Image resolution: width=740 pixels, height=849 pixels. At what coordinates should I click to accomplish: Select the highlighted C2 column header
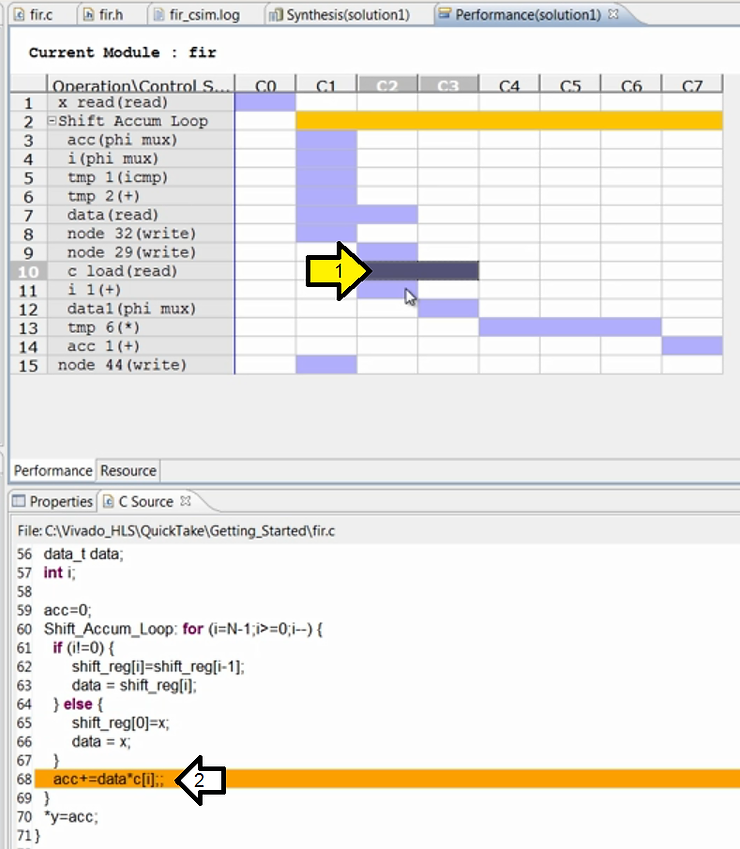[x=387, y=84]
